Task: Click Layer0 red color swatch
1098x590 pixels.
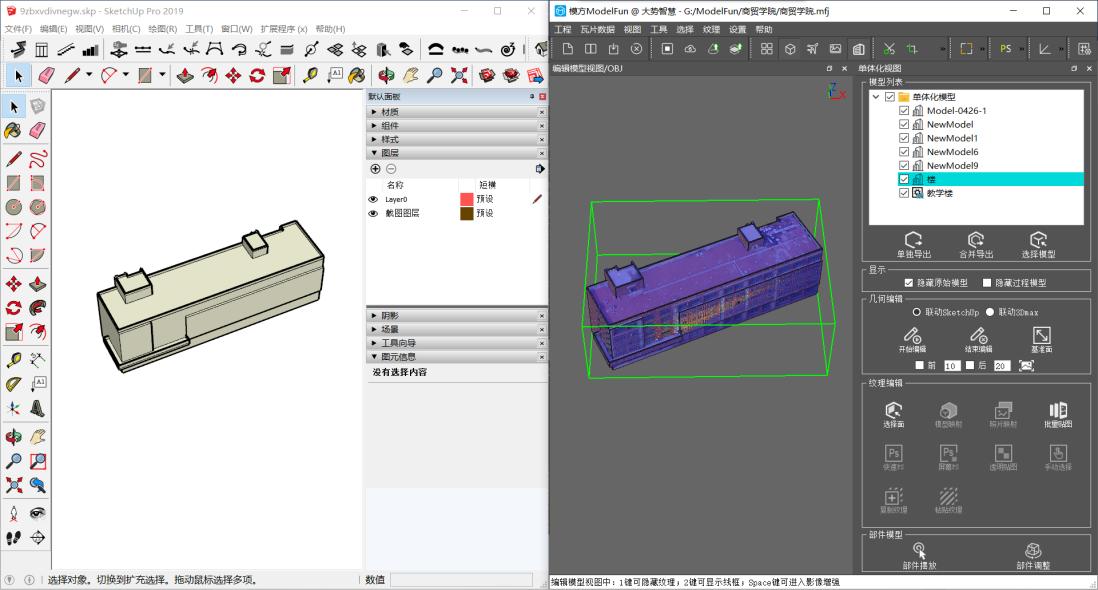Action: pos(466,199)
